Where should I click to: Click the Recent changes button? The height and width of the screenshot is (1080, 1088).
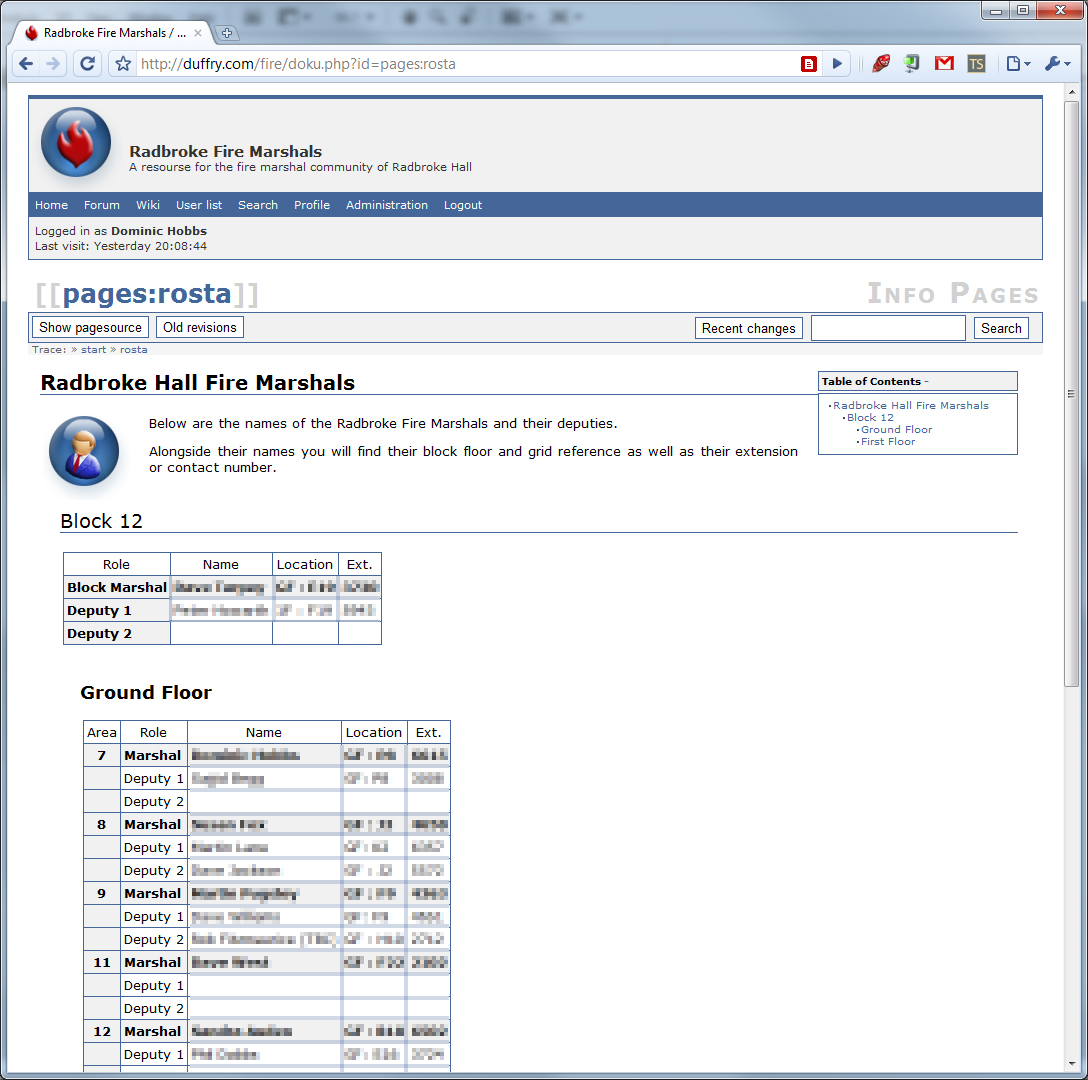tap(748, 328)
